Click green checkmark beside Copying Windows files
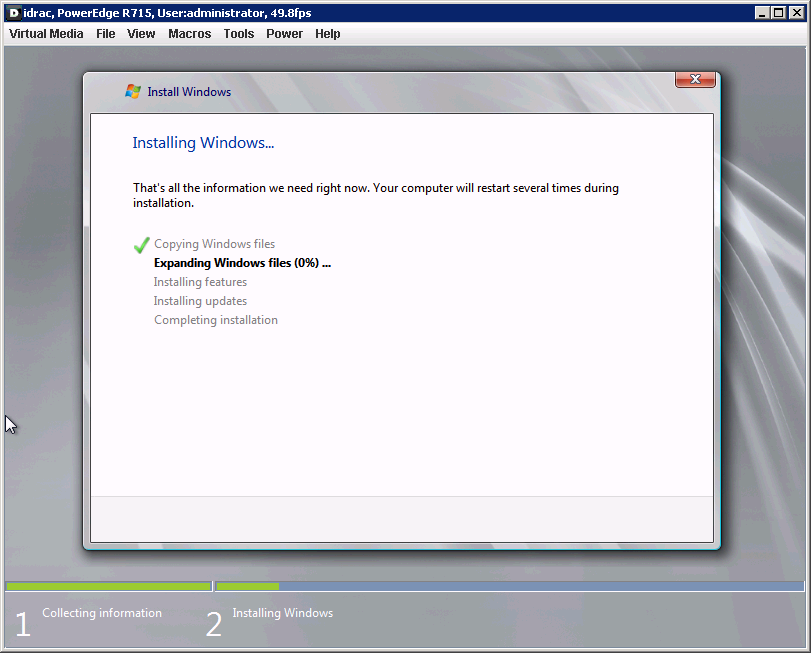This screenshot has height=653, width=811. (x=141, y=244)
